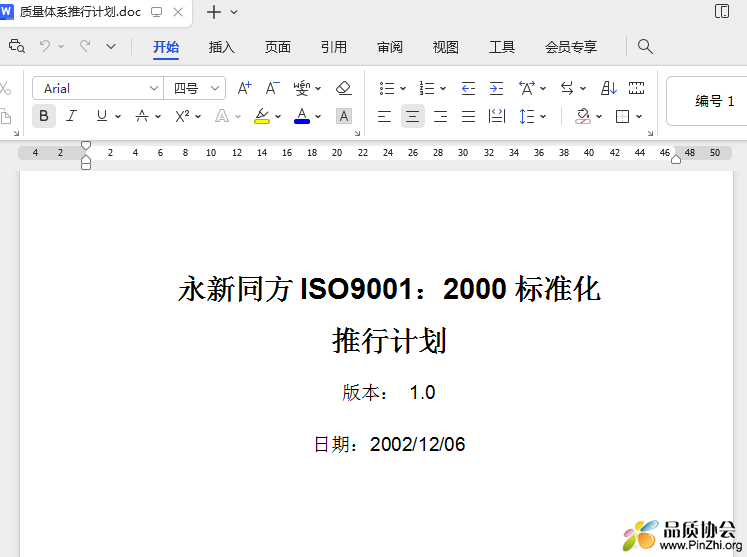Click the Chinese layout (A with arrows) icon
Screen dimensions: 747x557
(527, 88)
